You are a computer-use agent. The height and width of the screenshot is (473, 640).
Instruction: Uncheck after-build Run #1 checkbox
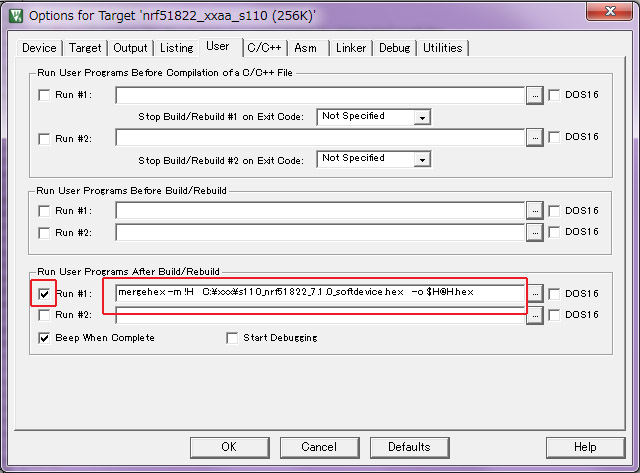point(44,293)
